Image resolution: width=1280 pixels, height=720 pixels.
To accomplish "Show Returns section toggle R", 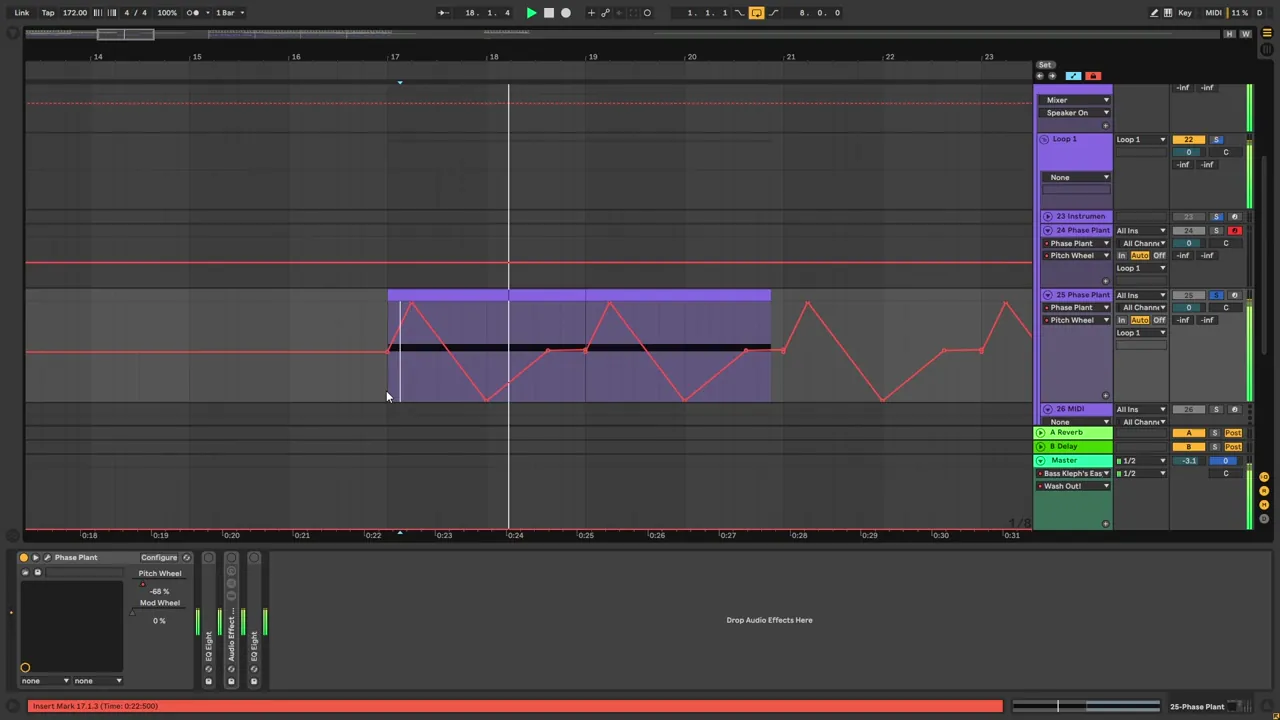I will pos(1264,492).
